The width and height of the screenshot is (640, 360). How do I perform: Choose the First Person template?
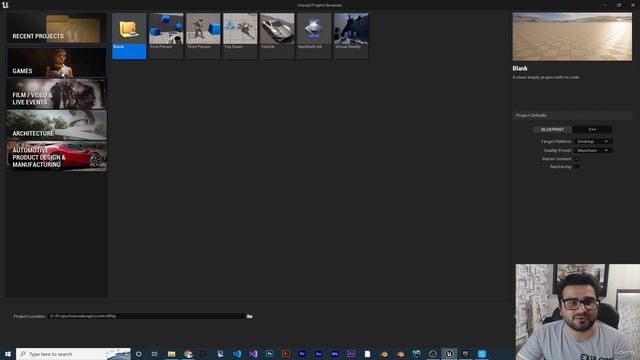click(x=166, y=36)
